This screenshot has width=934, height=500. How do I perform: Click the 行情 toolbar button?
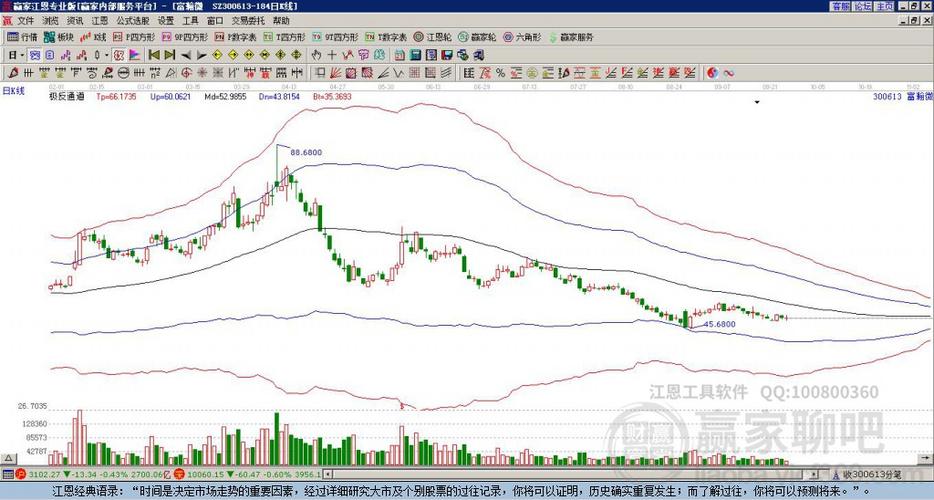22,37
